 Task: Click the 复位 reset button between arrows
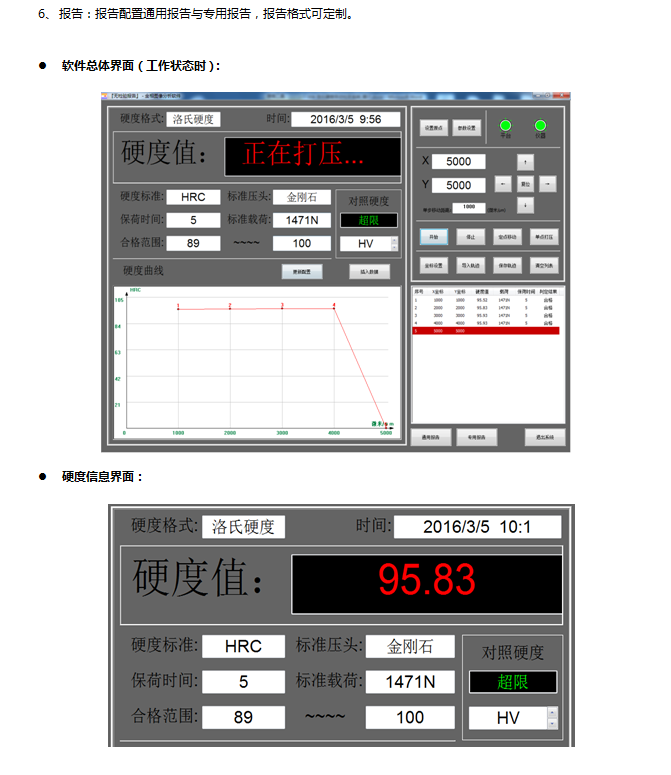click(x=525, y=184)
